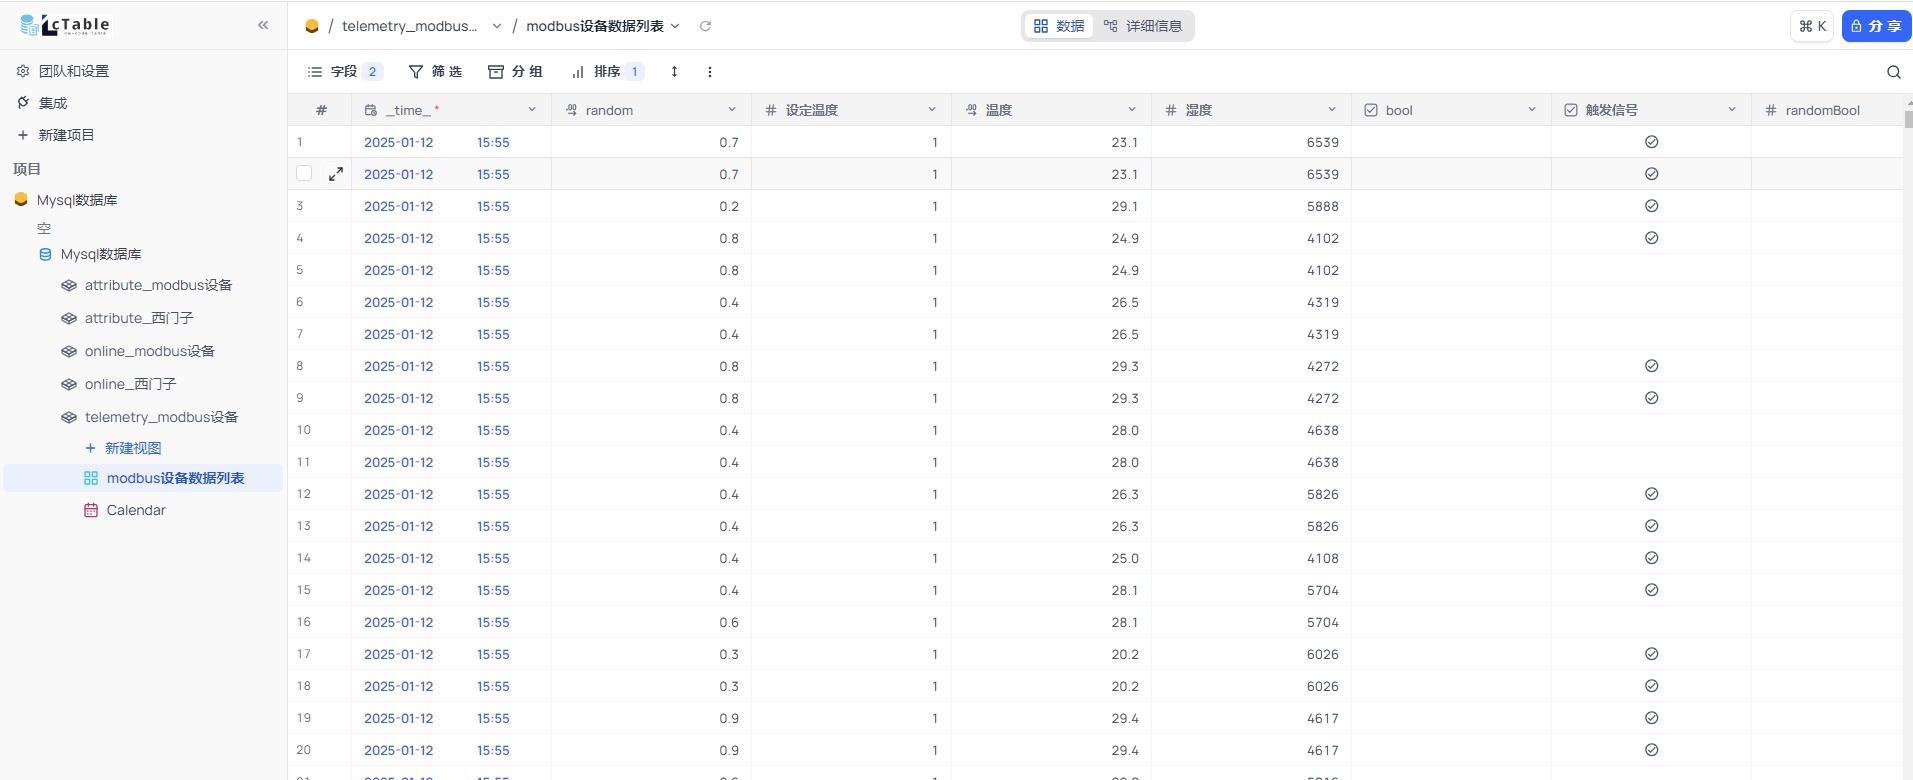Image resolution: width=1913 pixels, height=780 pixels.
Task: Expand the modbus设备数据列表 view name dropdown
Action: [676, 26]
